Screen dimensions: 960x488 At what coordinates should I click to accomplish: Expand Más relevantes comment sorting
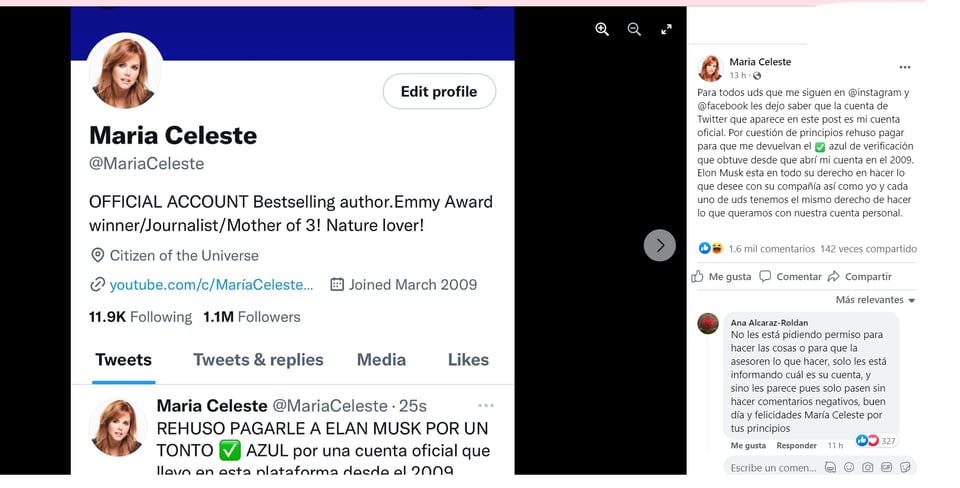(876, 300)
